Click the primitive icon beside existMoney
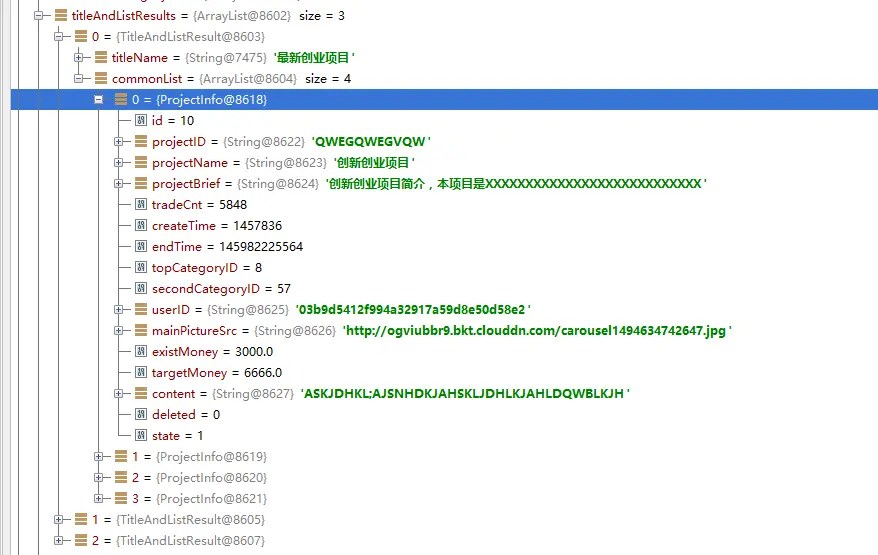878x555 pixels. [141, 352]
